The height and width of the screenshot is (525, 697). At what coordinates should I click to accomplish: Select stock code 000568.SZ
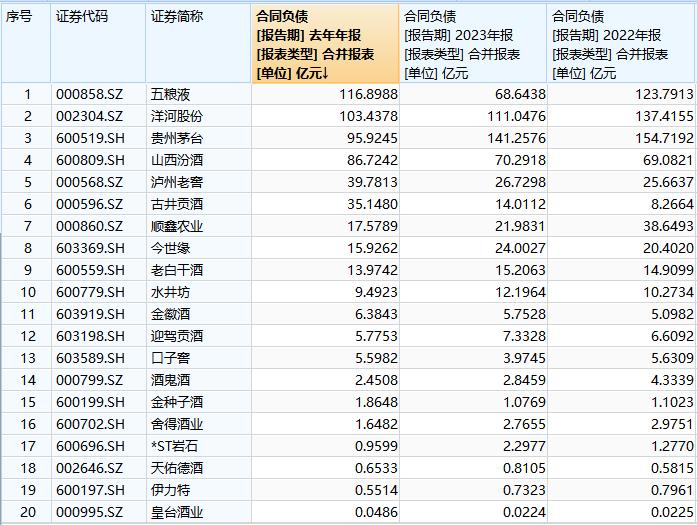pos(89,182)
